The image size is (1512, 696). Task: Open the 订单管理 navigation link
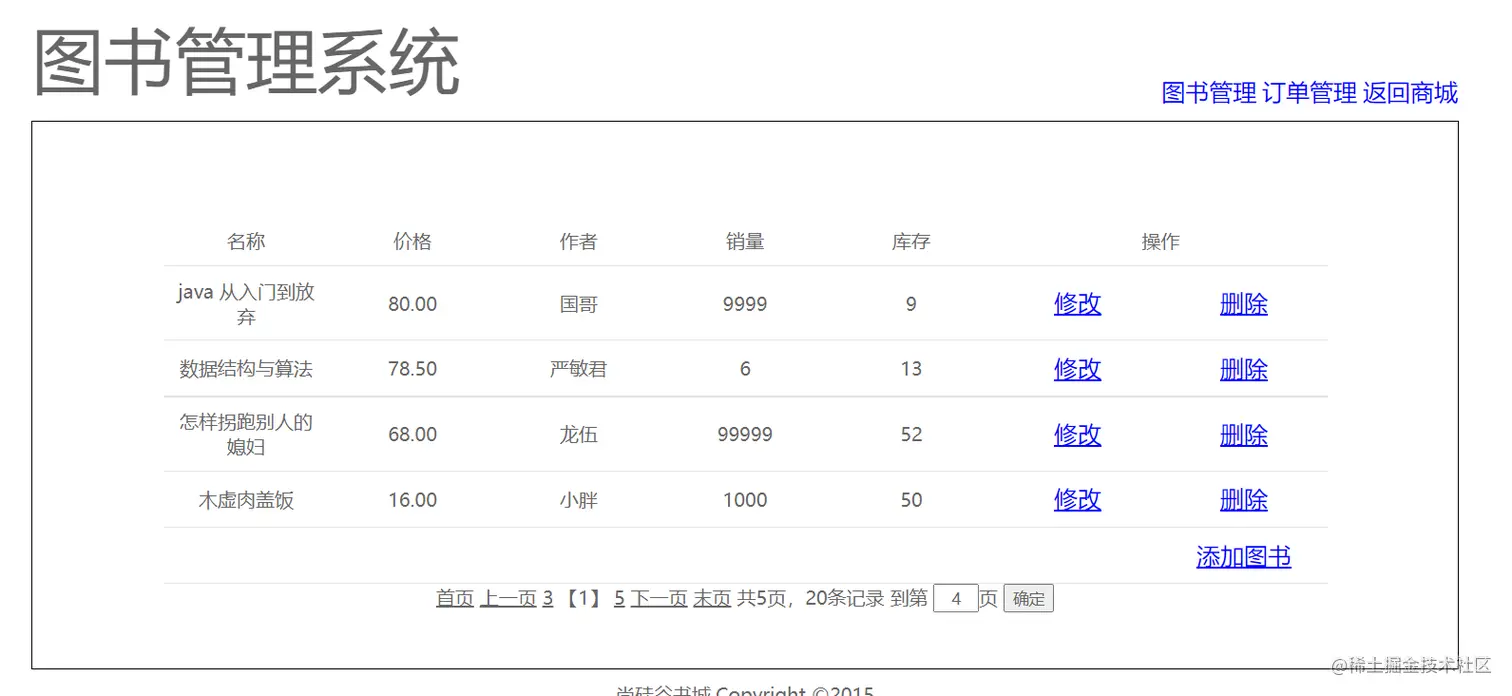pyautogui.click(x=1309, y=93)
